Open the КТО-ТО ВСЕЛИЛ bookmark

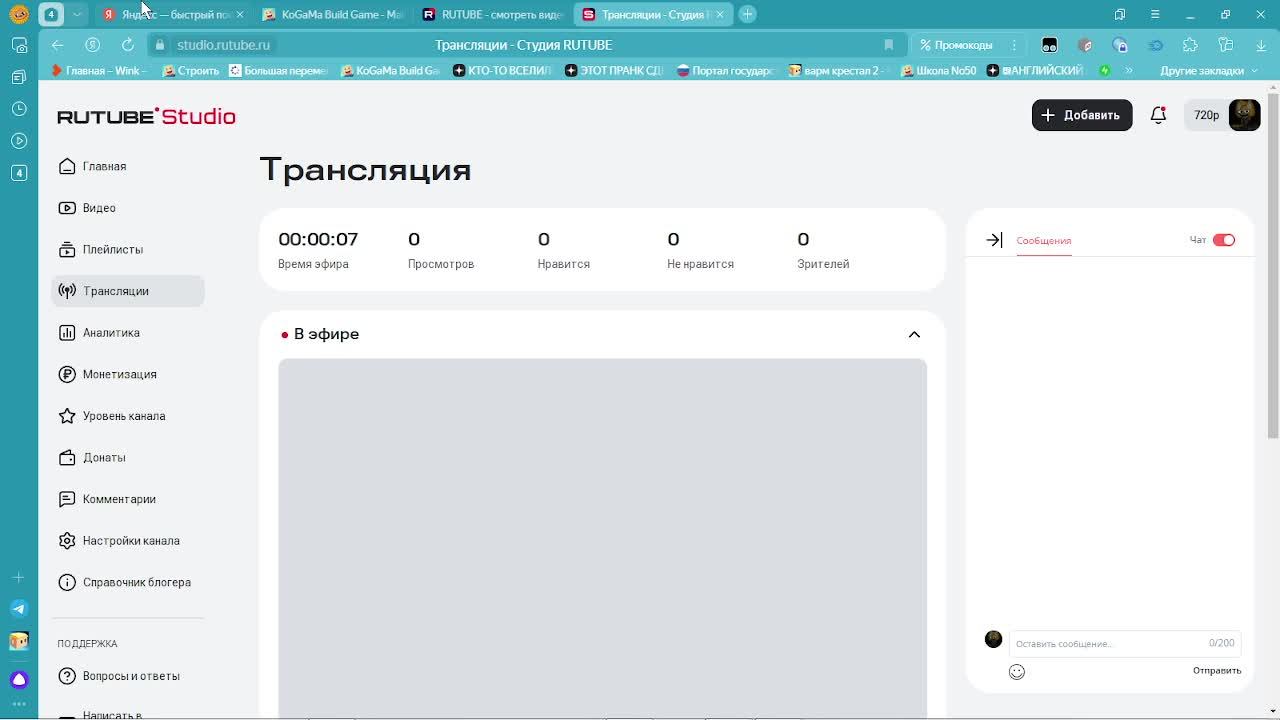(503, 71)
